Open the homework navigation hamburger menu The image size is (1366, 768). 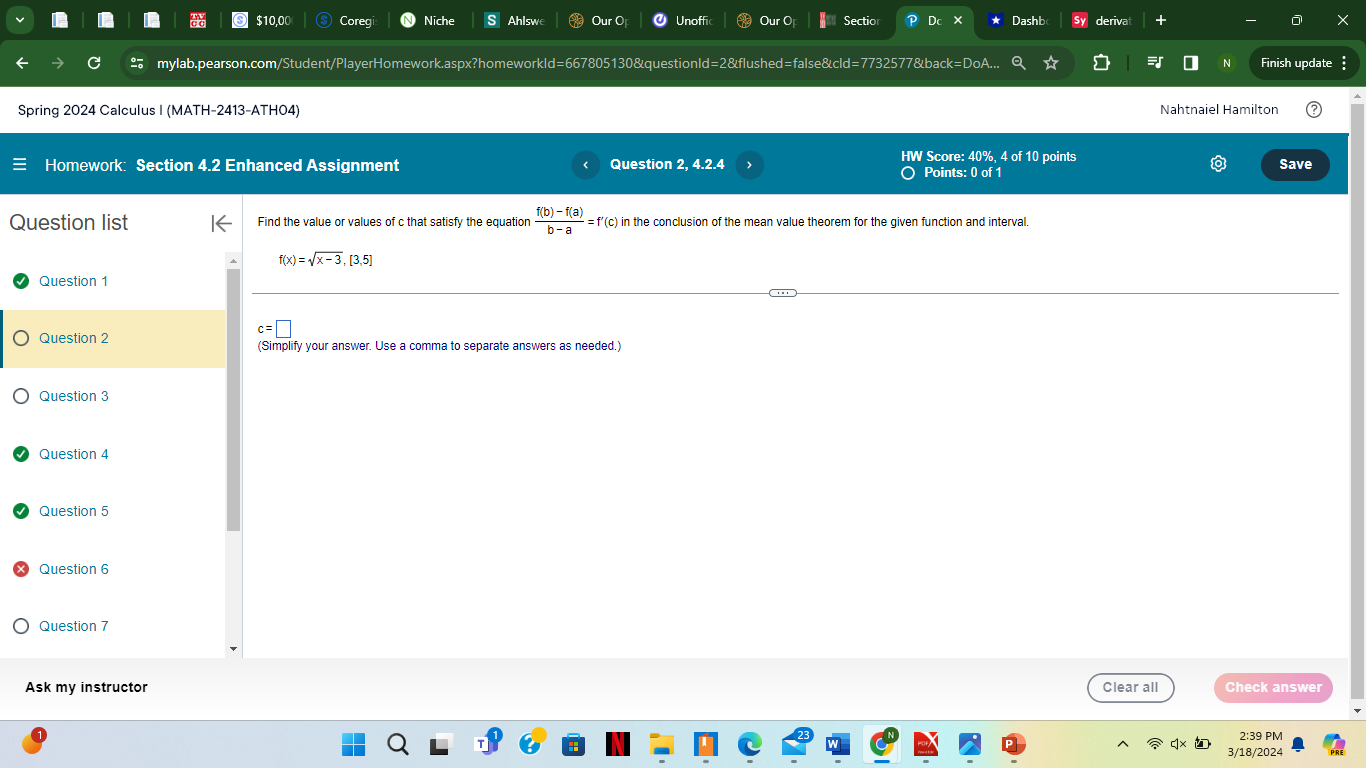click(20, 165)
